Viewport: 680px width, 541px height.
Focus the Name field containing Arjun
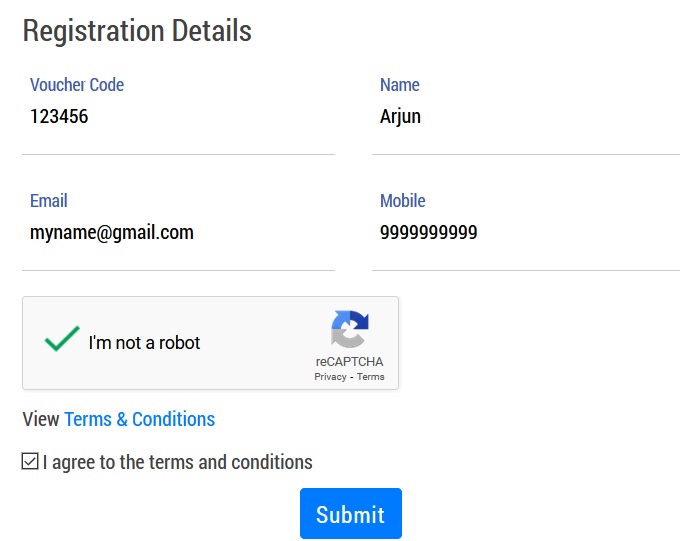click(x=526, y=117)
